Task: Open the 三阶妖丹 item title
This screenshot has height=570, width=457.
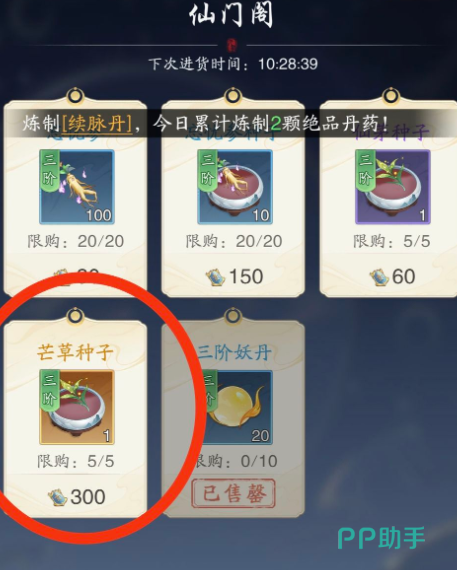Action: [x=235, y=352]
